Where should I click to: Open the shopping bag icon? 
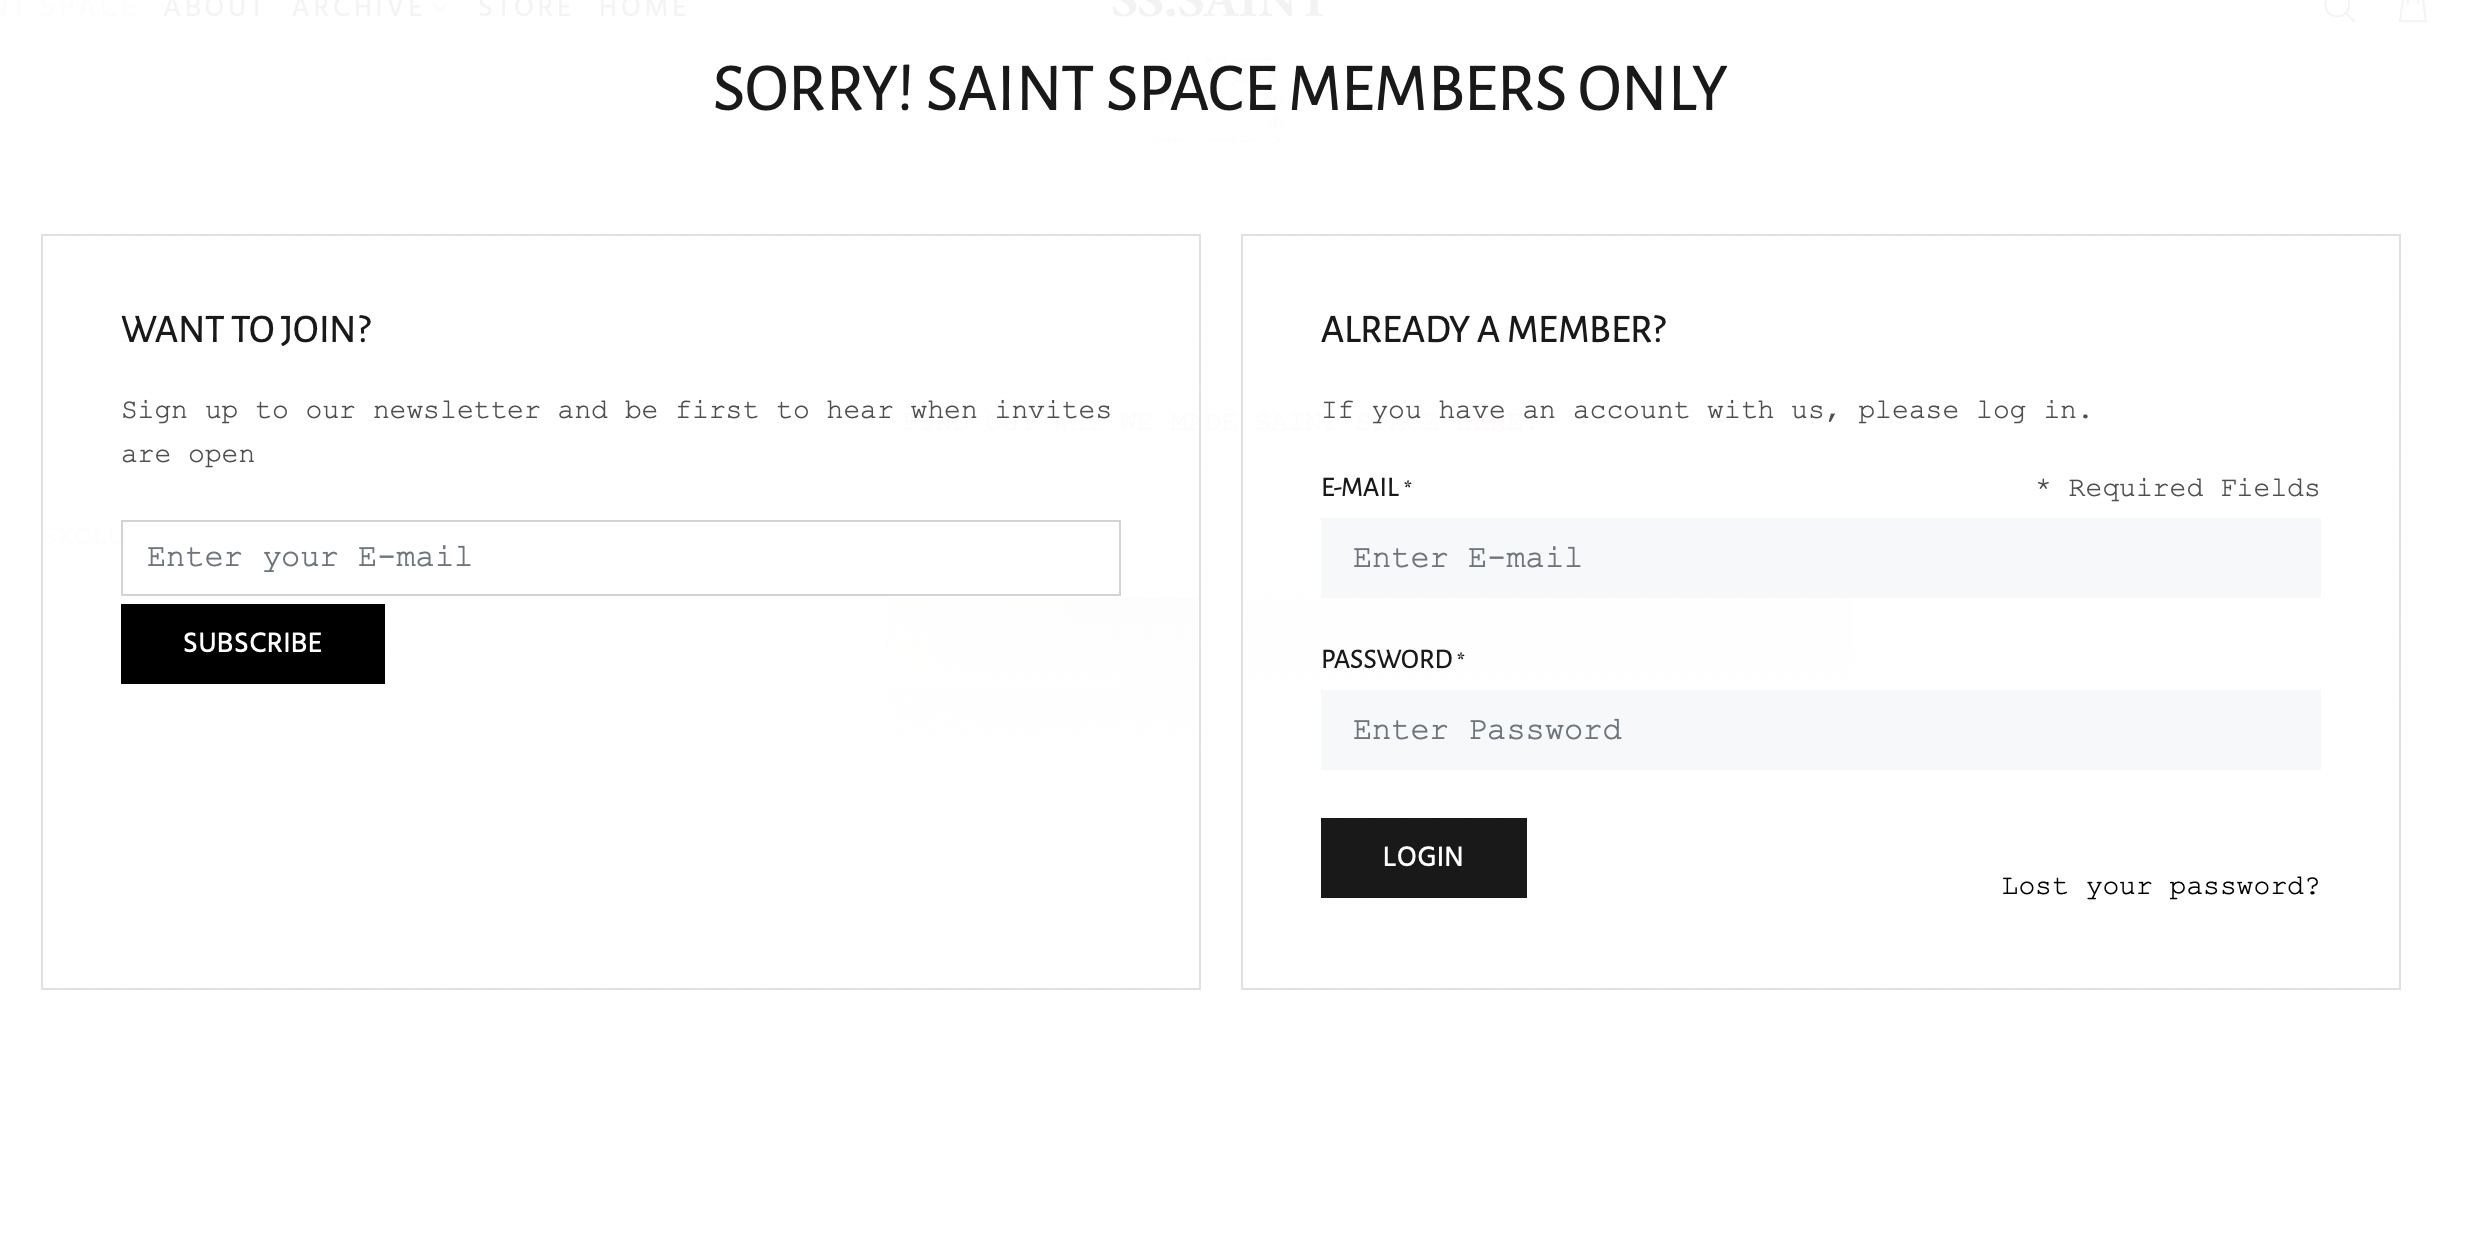(x=2413, y=9)
